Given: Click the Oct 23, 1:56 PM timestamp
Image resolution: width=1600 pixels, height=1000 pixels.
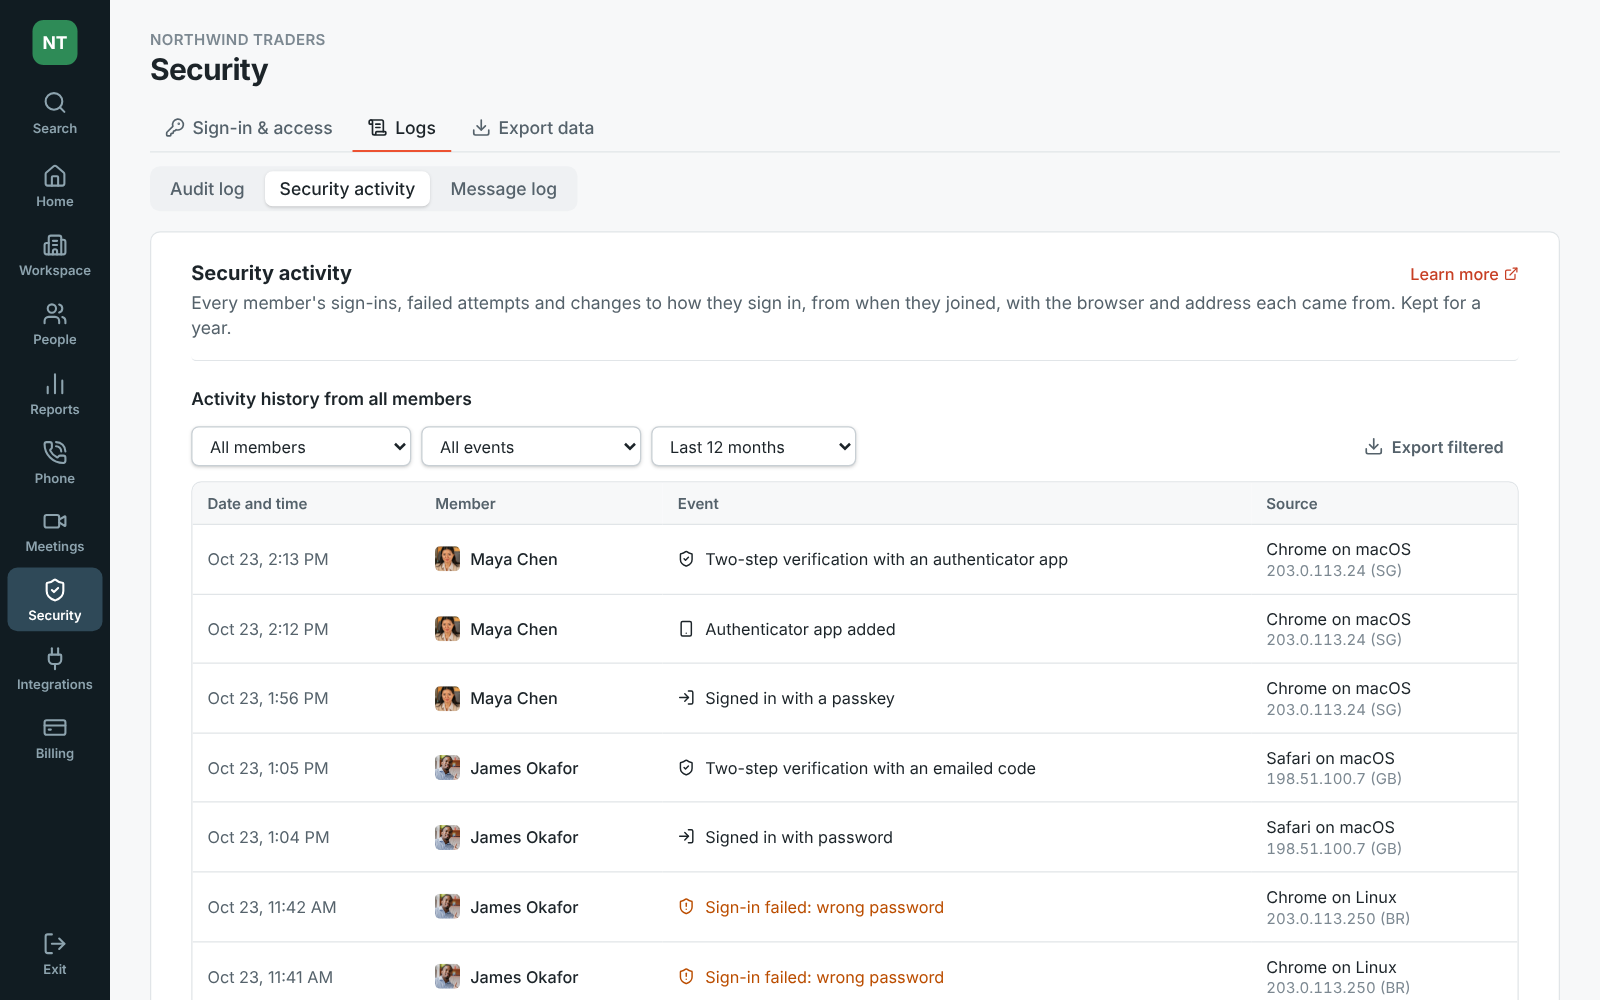Looking at the screenshot, I should tap(268, 698).
